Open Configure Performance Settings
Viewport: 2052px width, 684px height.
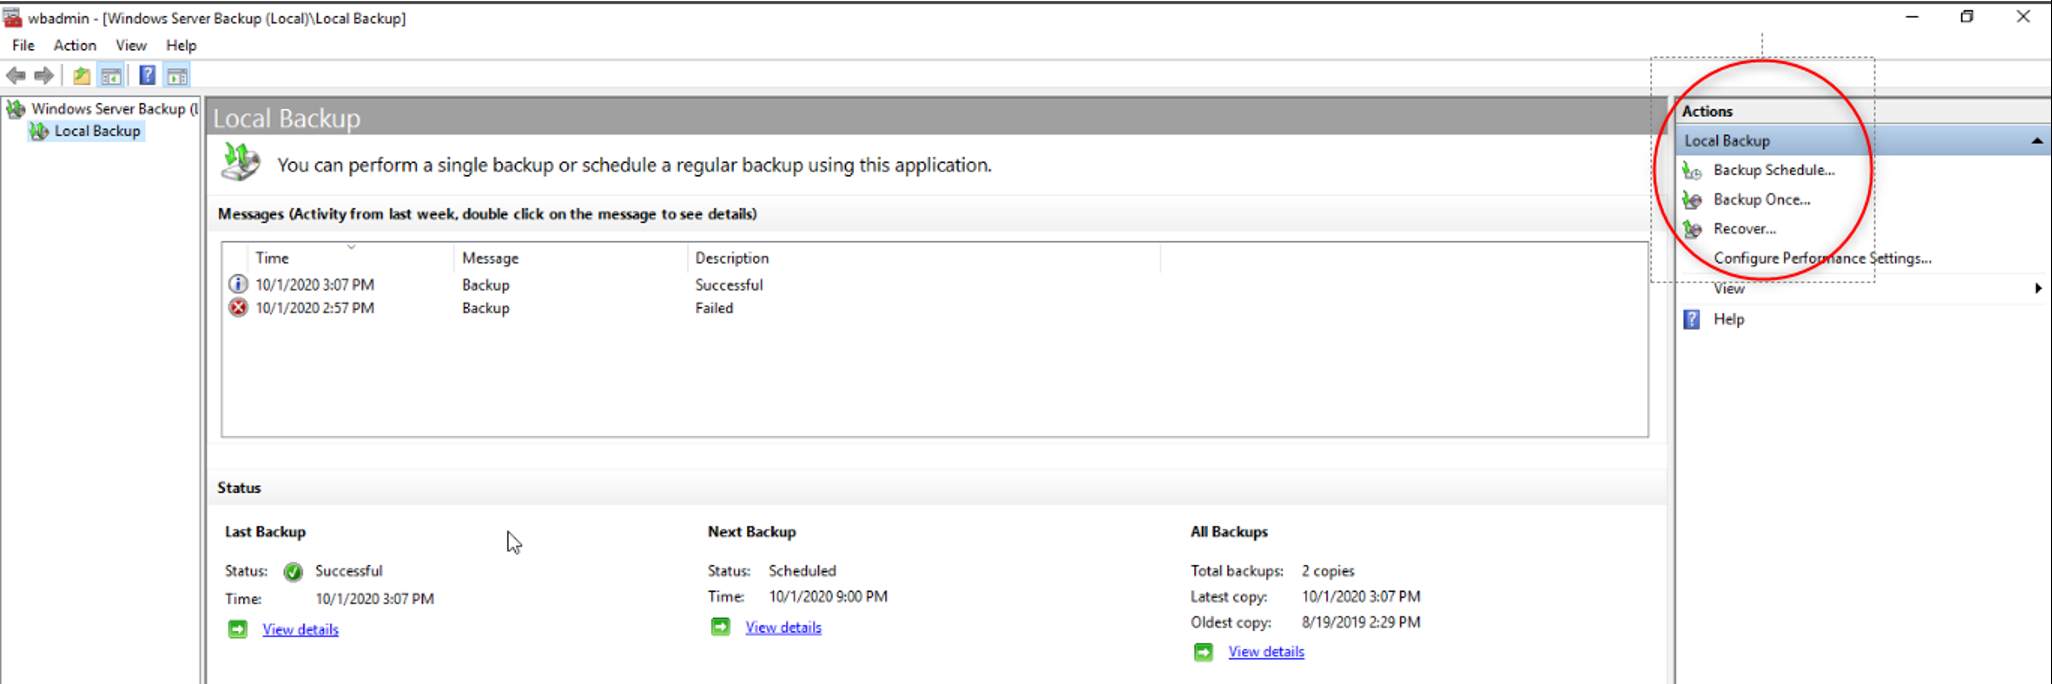pyautogui.click(x=1822, y=259)
